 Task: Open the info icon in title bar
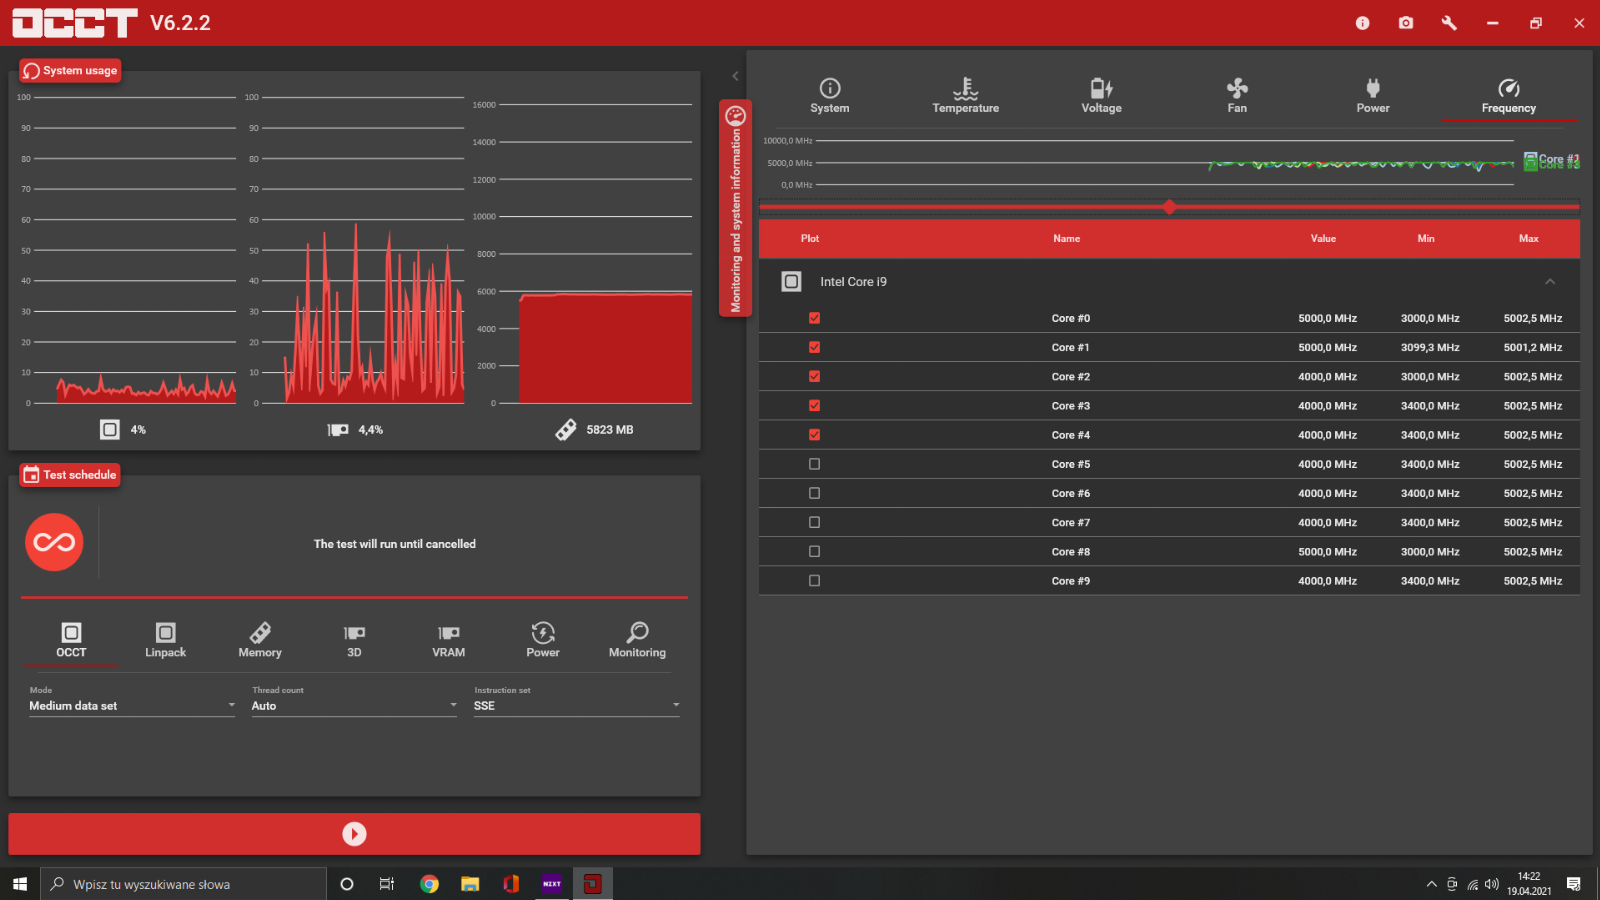coord(1362,23)
